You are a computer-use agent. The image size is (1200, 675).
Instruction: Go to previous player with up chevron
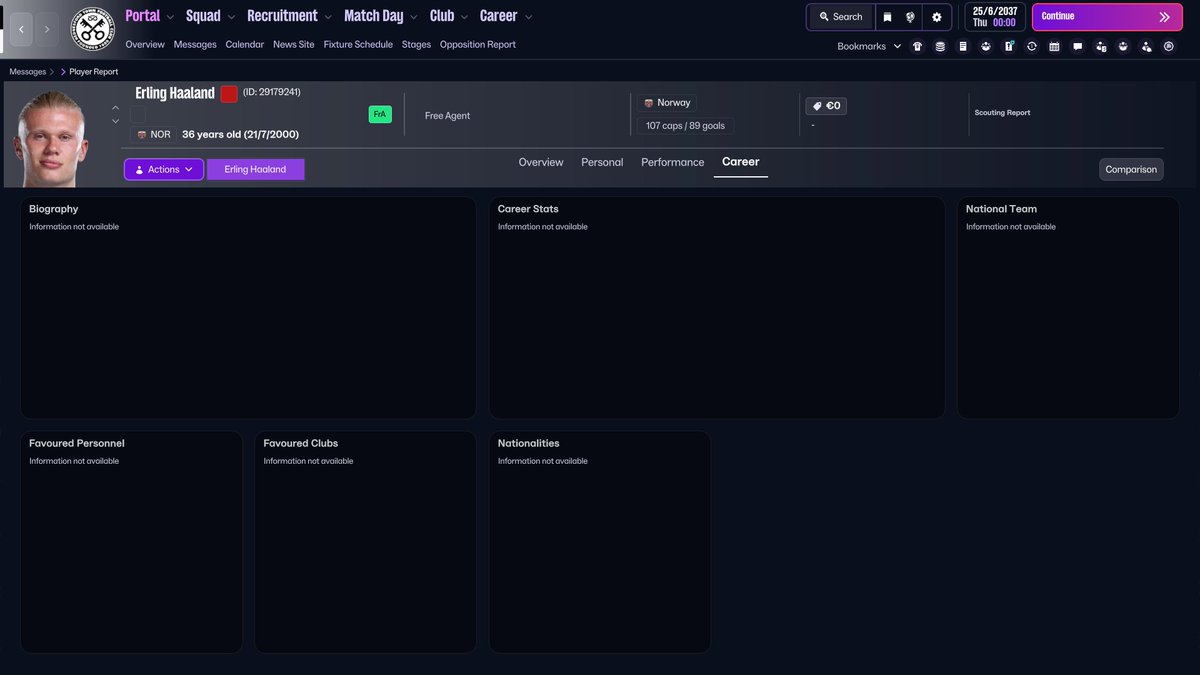[x=115, y=107]
